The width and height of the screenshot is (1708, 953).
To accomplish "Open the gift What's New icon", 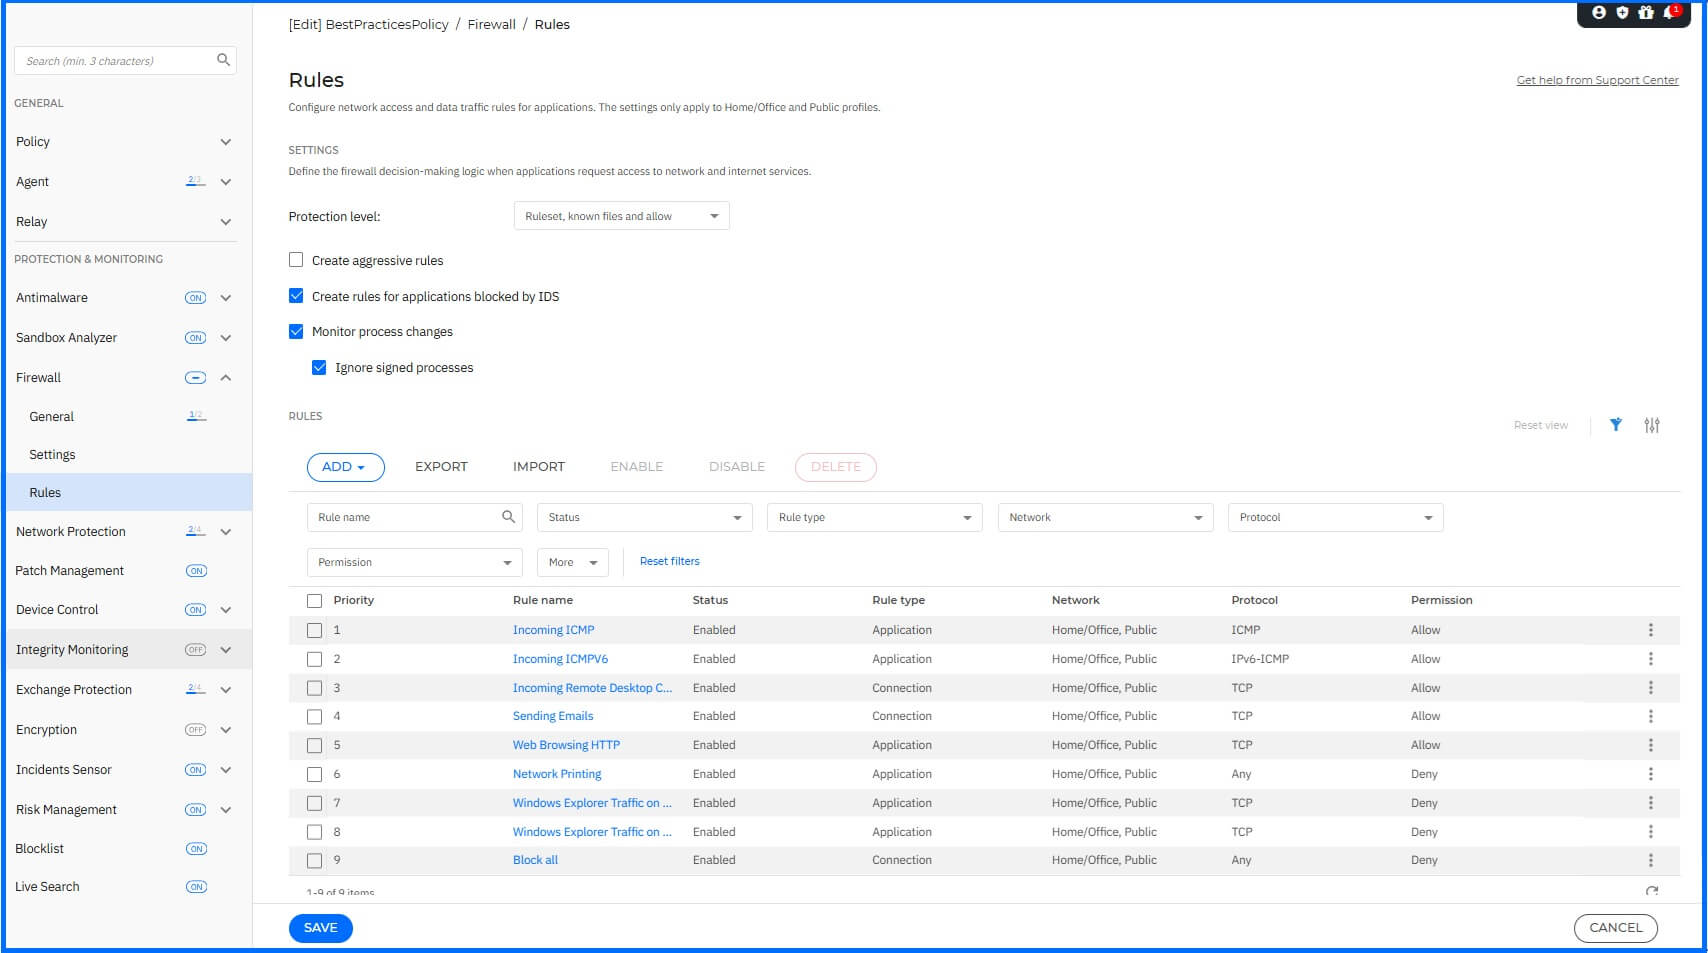I will click(1645, 14).
